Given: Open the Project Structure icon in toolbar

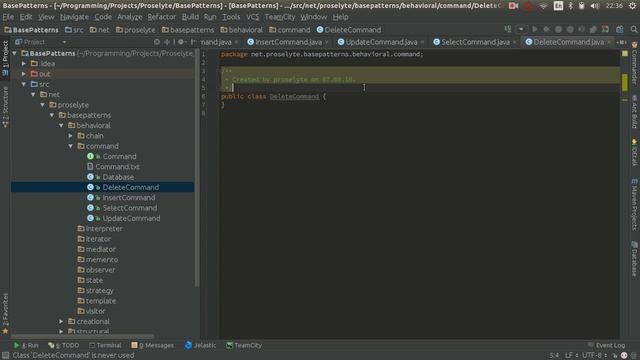Looking at the screenshot, I should click(x=620, y=29).
